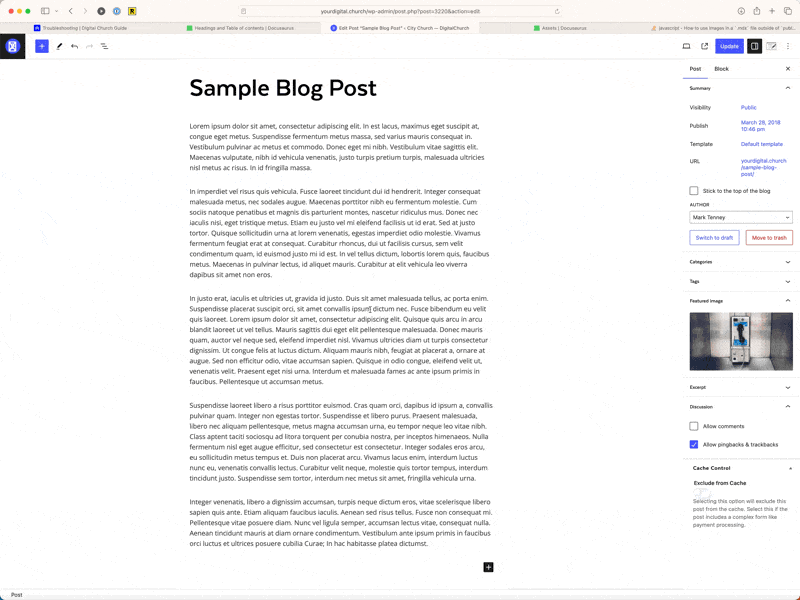Collapse the Discussion section
Viewport: 800px width, 600px height.
coord(788,407)
